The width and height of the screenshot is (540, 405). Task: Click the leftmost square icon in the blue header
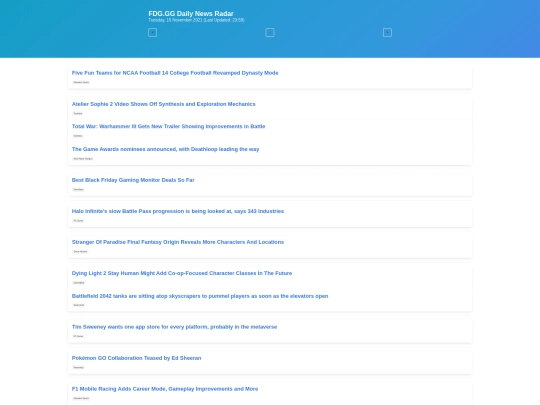point(153,32)
